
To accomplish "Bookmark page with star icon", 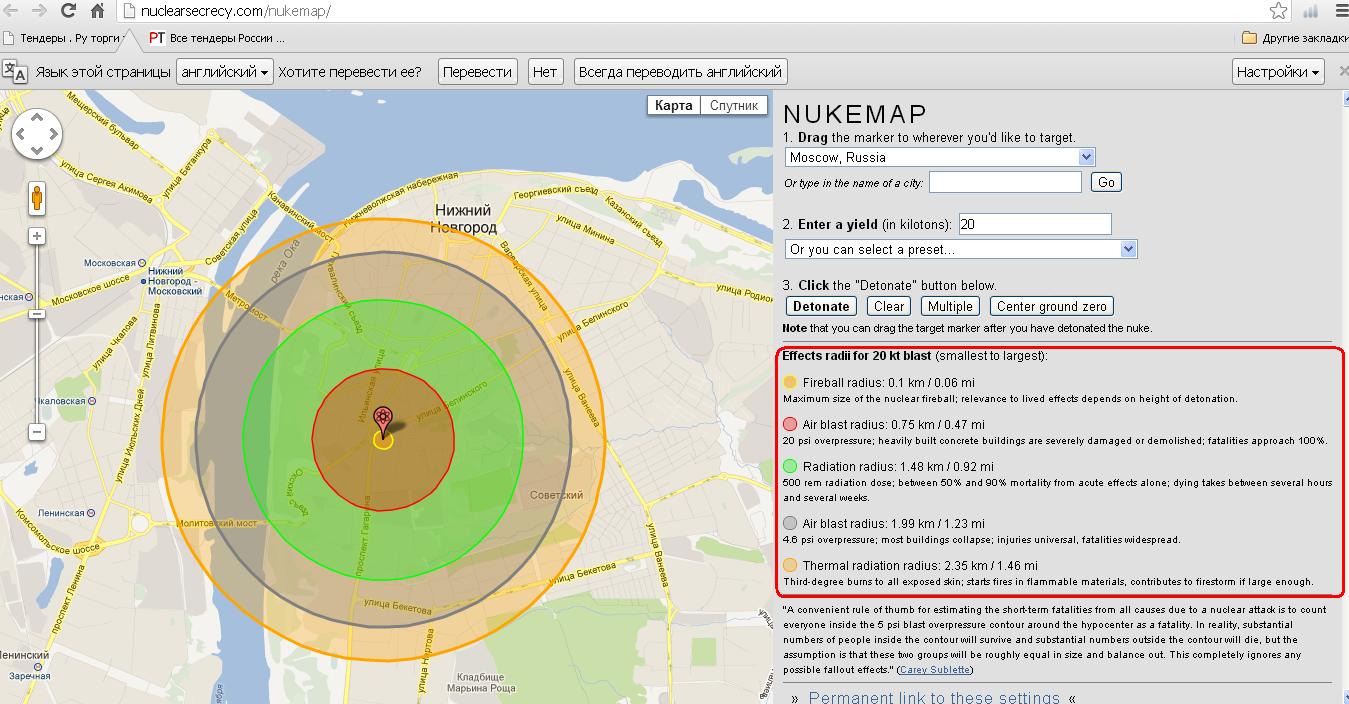I will point(1279,12).
